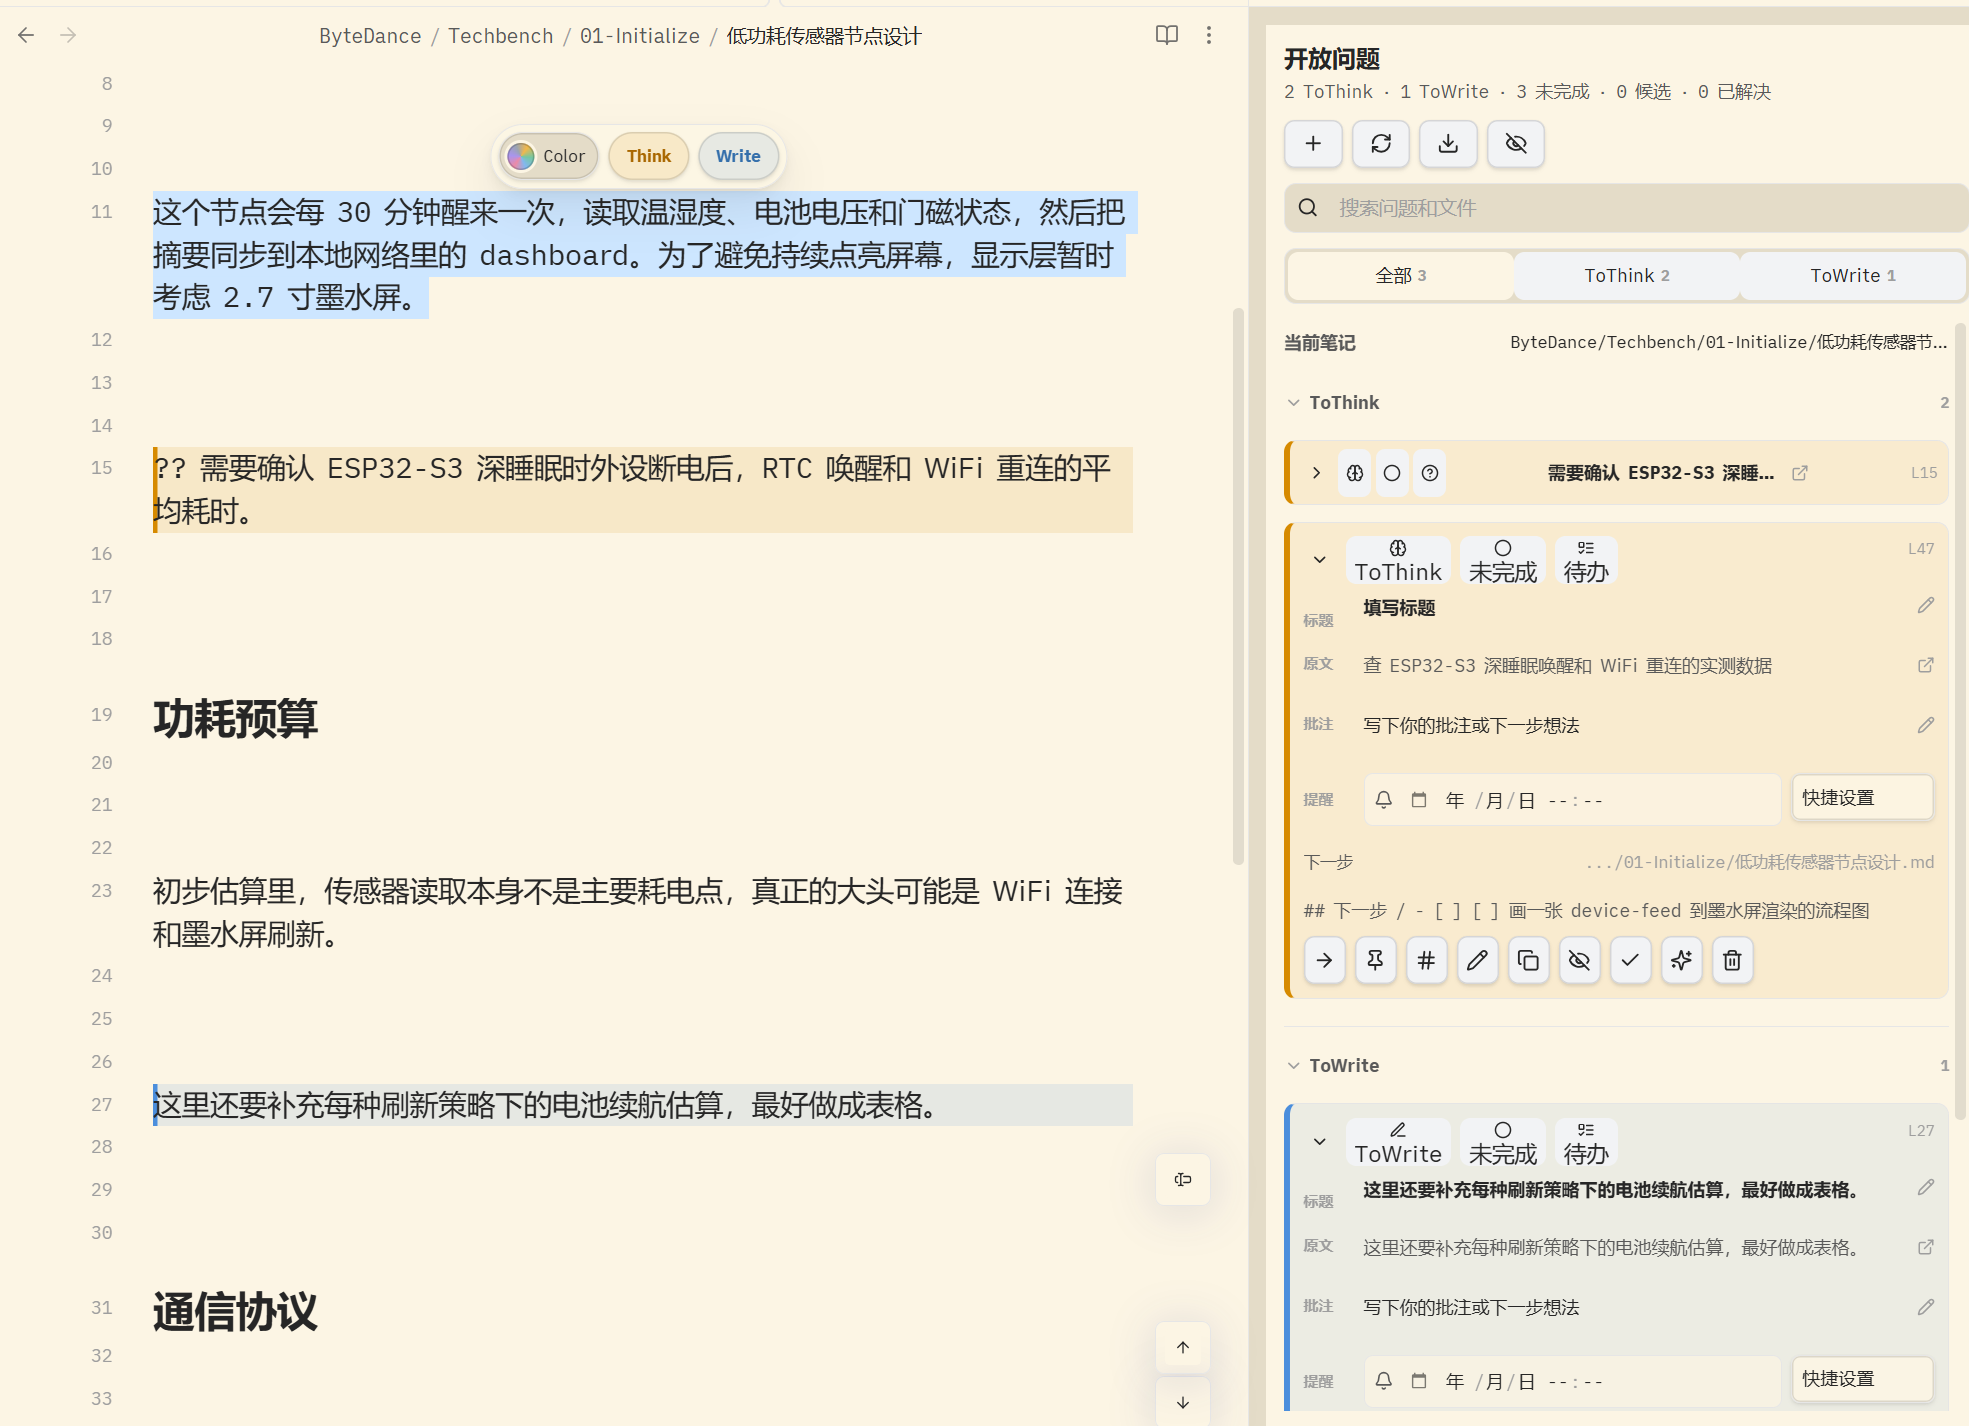
Task: Open the note's more options menu
Action: 1209,35
